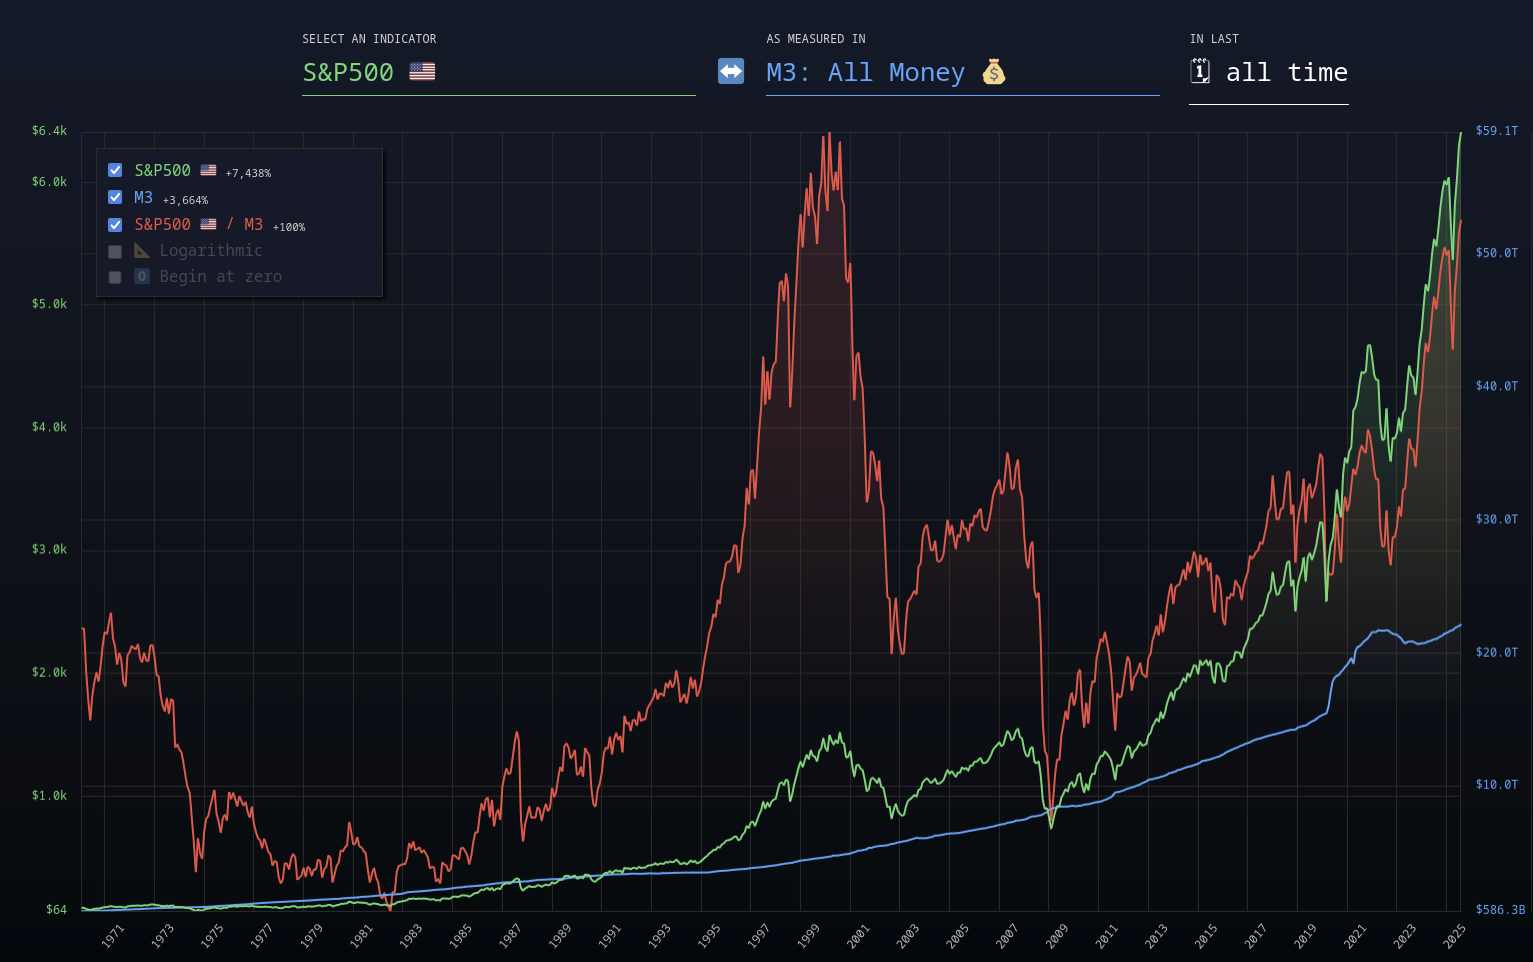Click the $6.0k left axis label

pyautogui.click(x=49, y=182)
